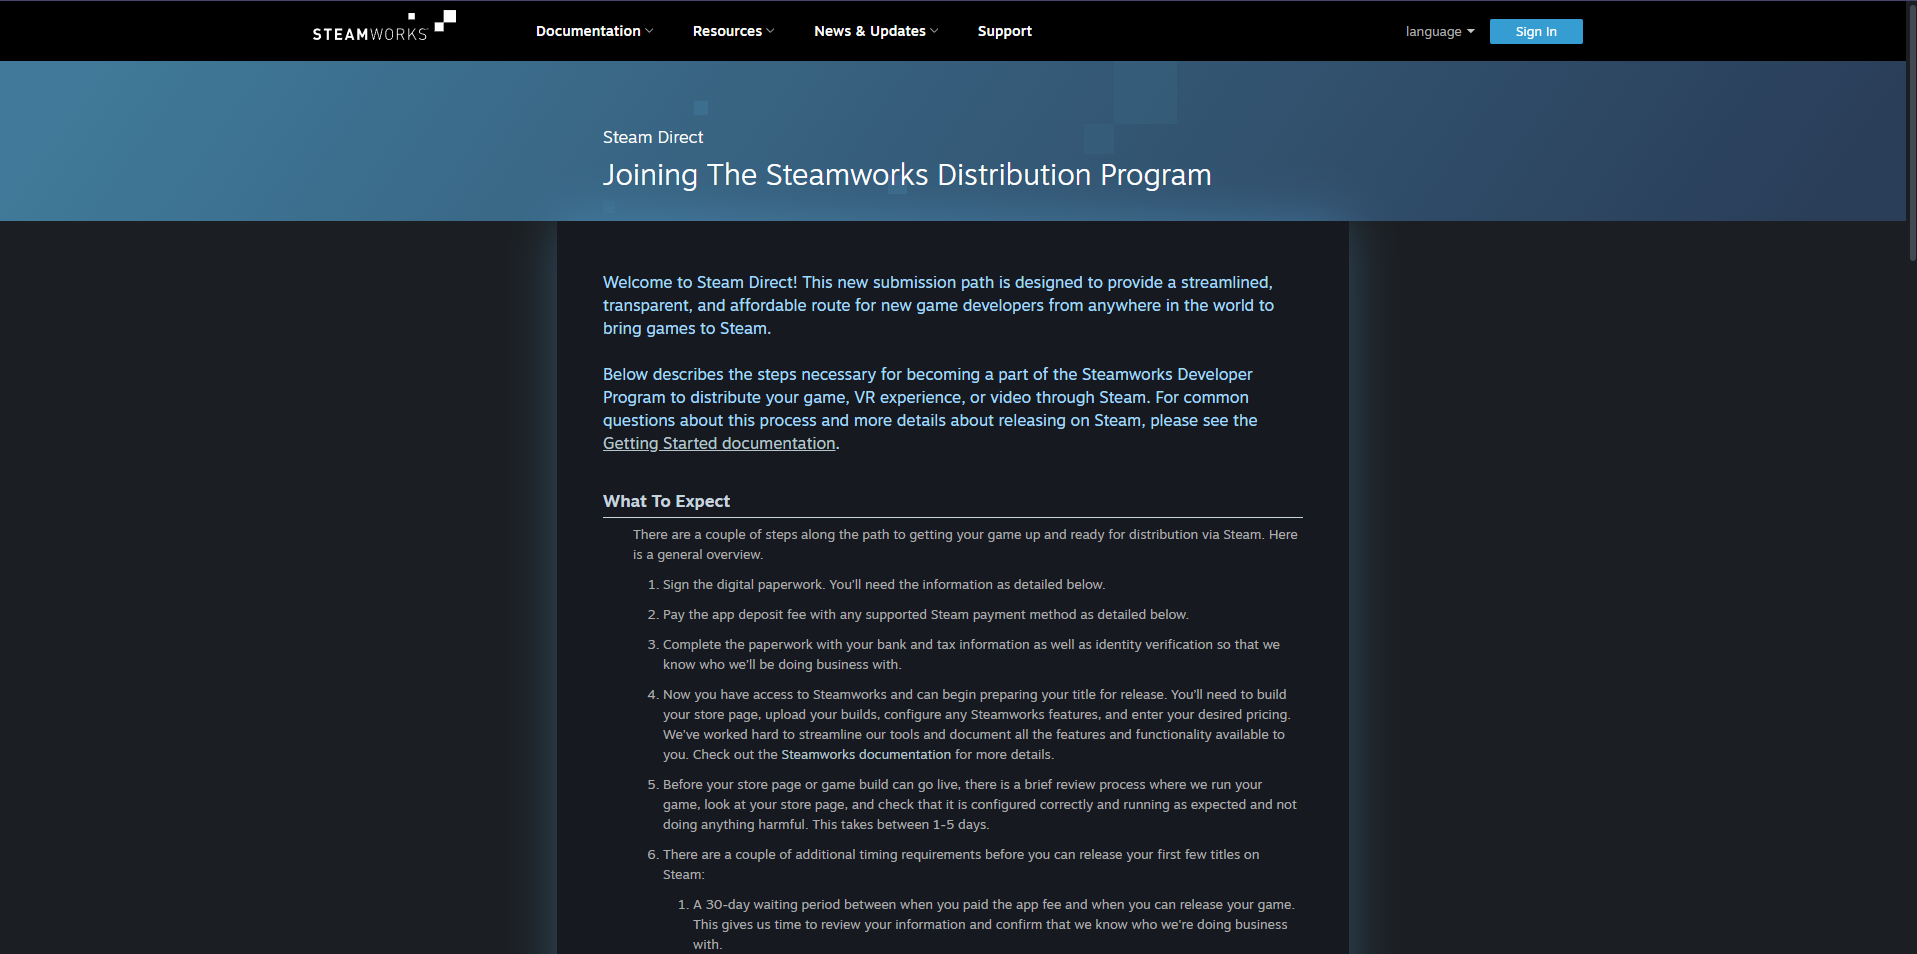Screen dimensions: 1917x954
Task: Click the What To Expect section heading
Action: [x=665, y=501]
